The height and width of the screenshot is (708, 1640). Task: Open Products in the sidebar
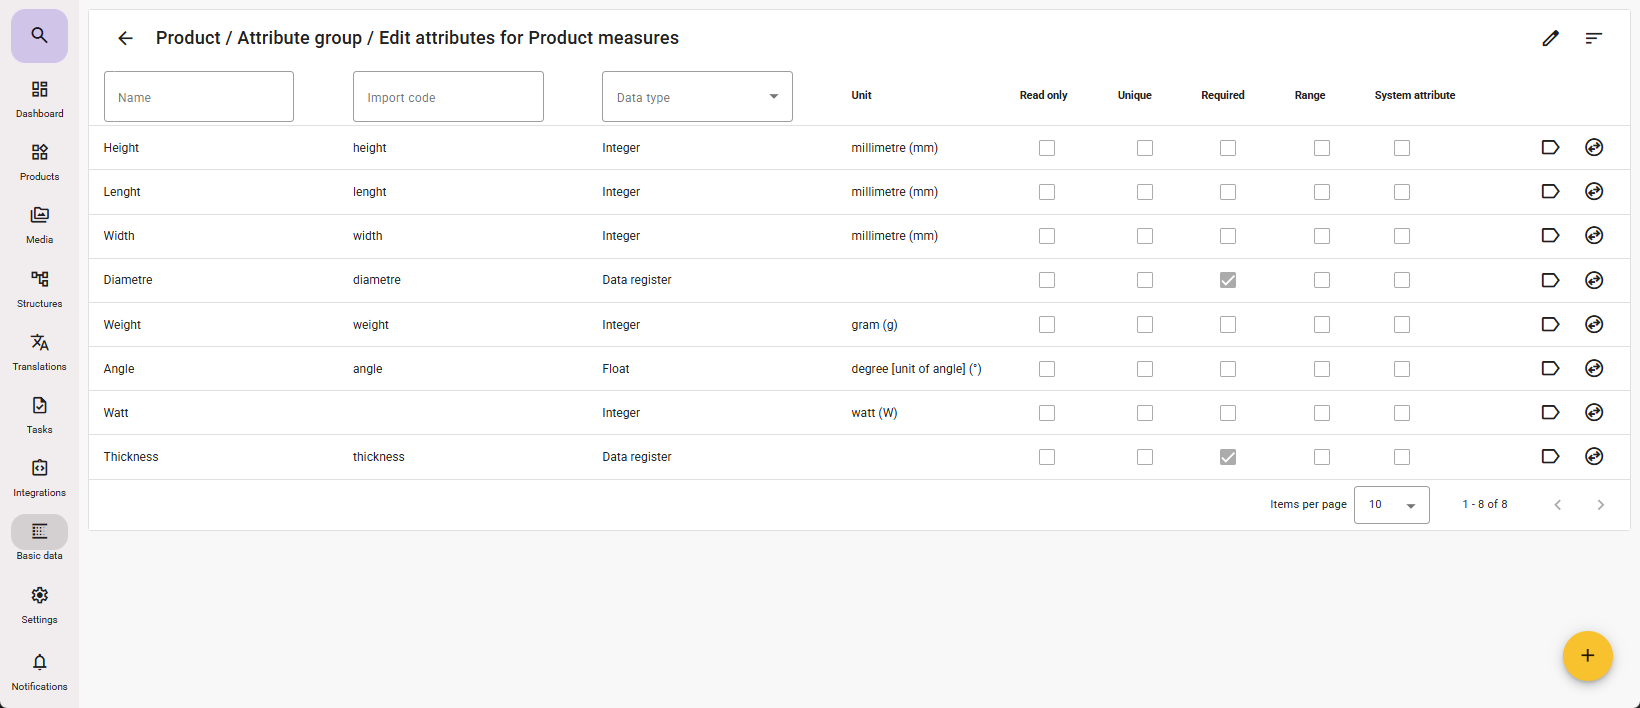point(40,161)
